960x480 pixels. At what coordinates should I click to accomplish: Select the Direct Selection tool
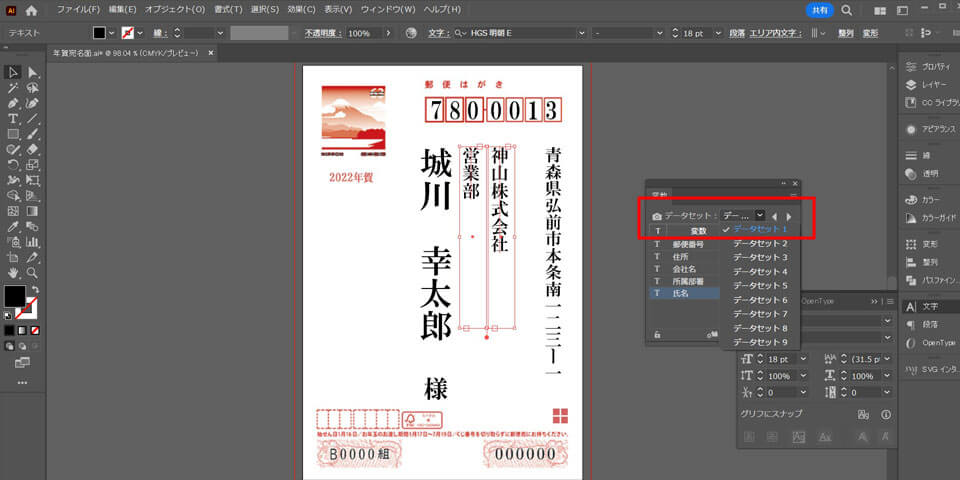[33, 72]
